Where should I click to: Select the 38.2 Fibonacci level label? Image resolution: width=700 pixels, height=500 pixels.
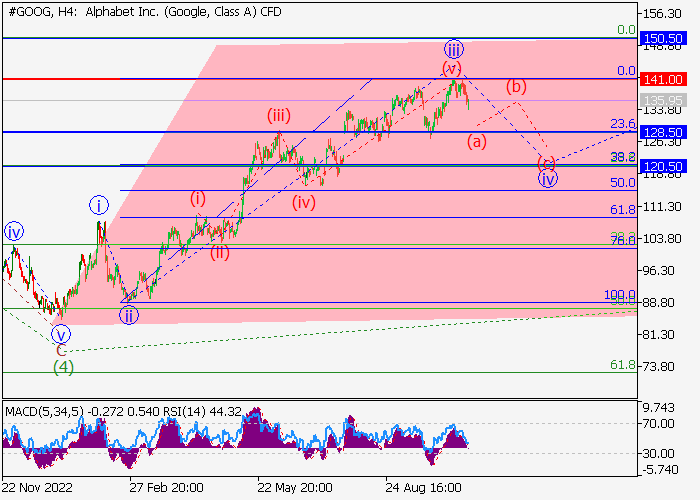click(623, 157)
